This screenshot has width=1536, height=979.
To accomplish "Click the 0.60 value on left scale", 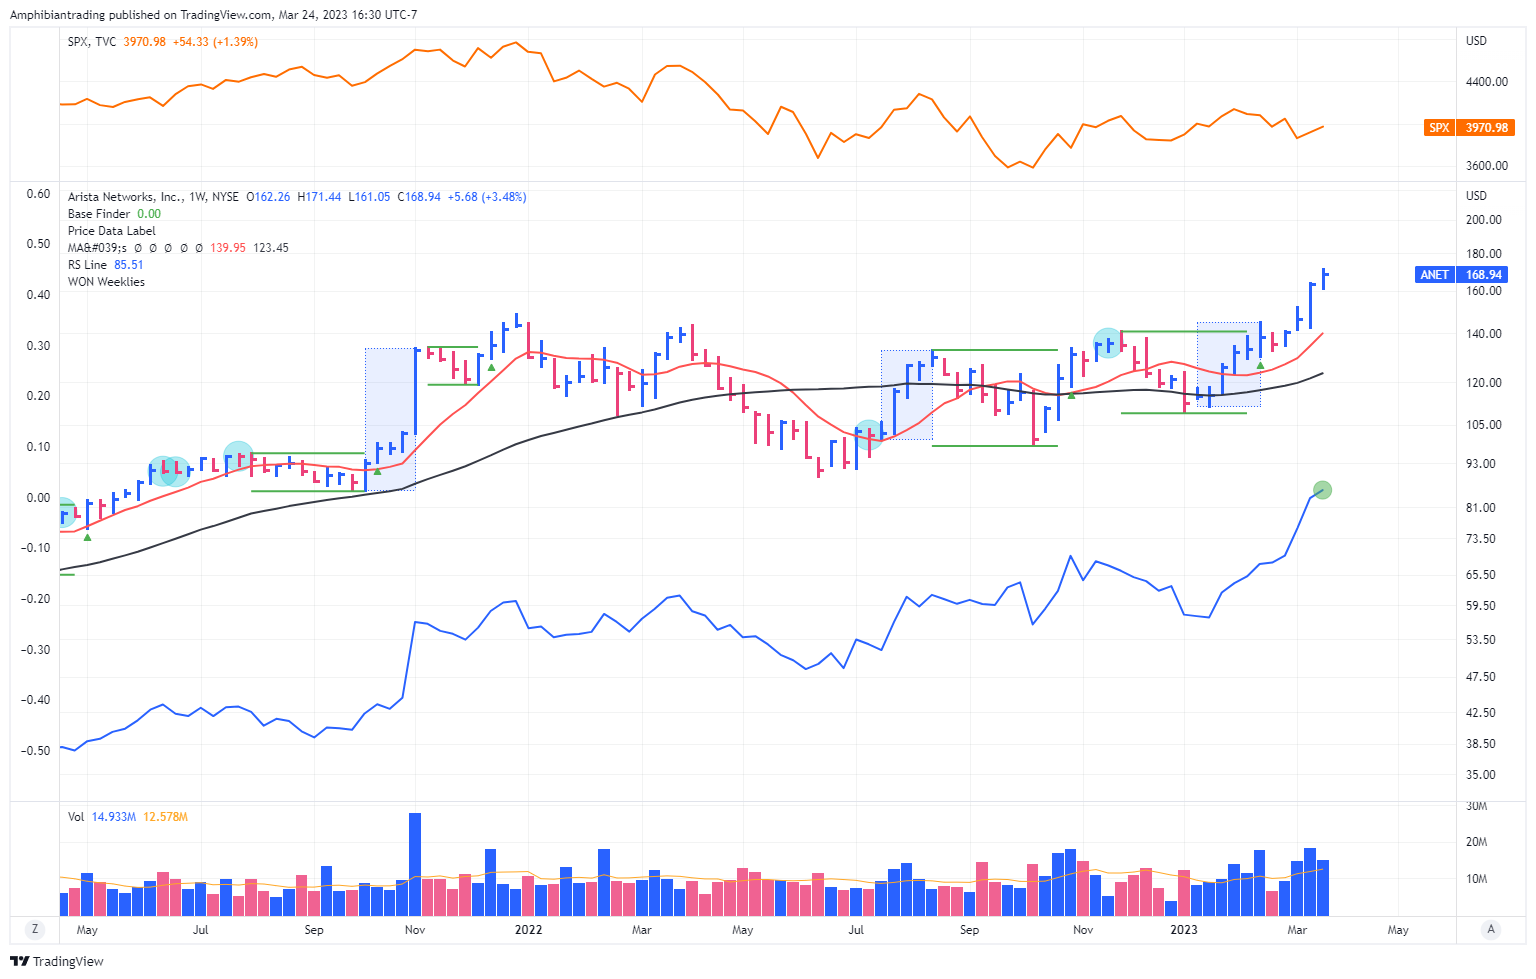I will pos(38,194).
